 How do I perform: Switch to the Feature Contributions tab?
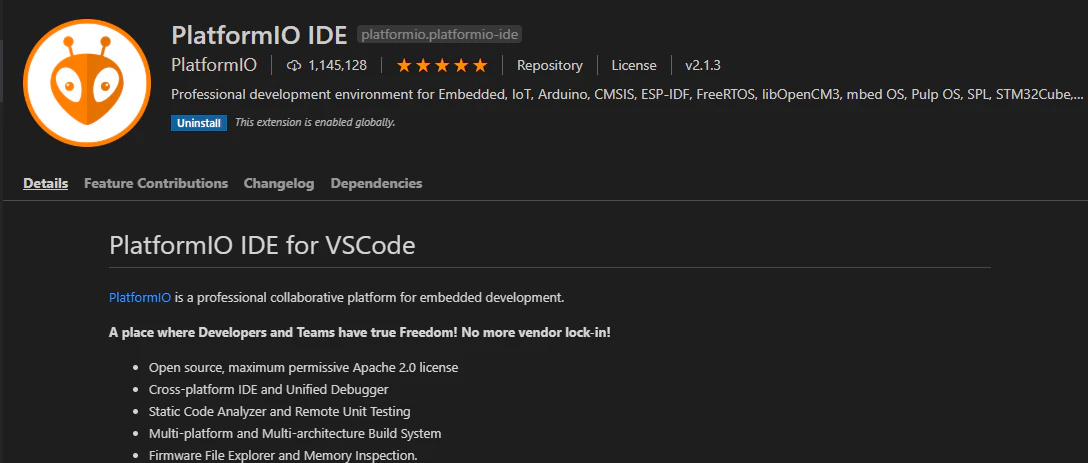tap(156, 183)
